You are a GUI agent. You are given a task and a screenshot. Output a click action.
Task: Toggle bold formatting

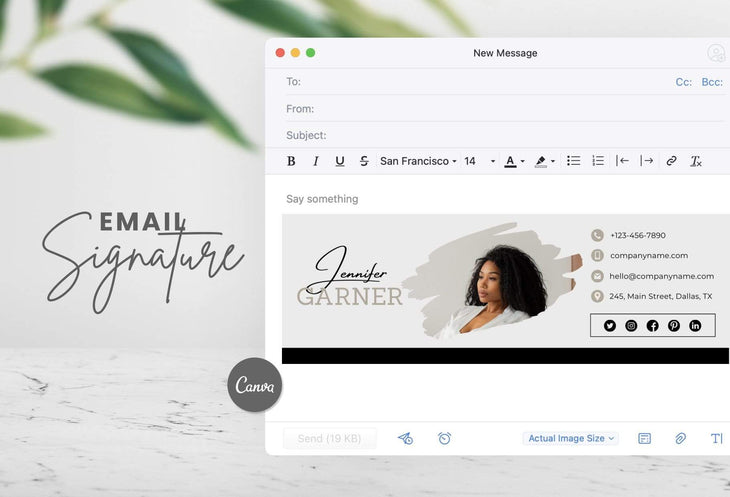pyautogui.click(x=291, y=161)
